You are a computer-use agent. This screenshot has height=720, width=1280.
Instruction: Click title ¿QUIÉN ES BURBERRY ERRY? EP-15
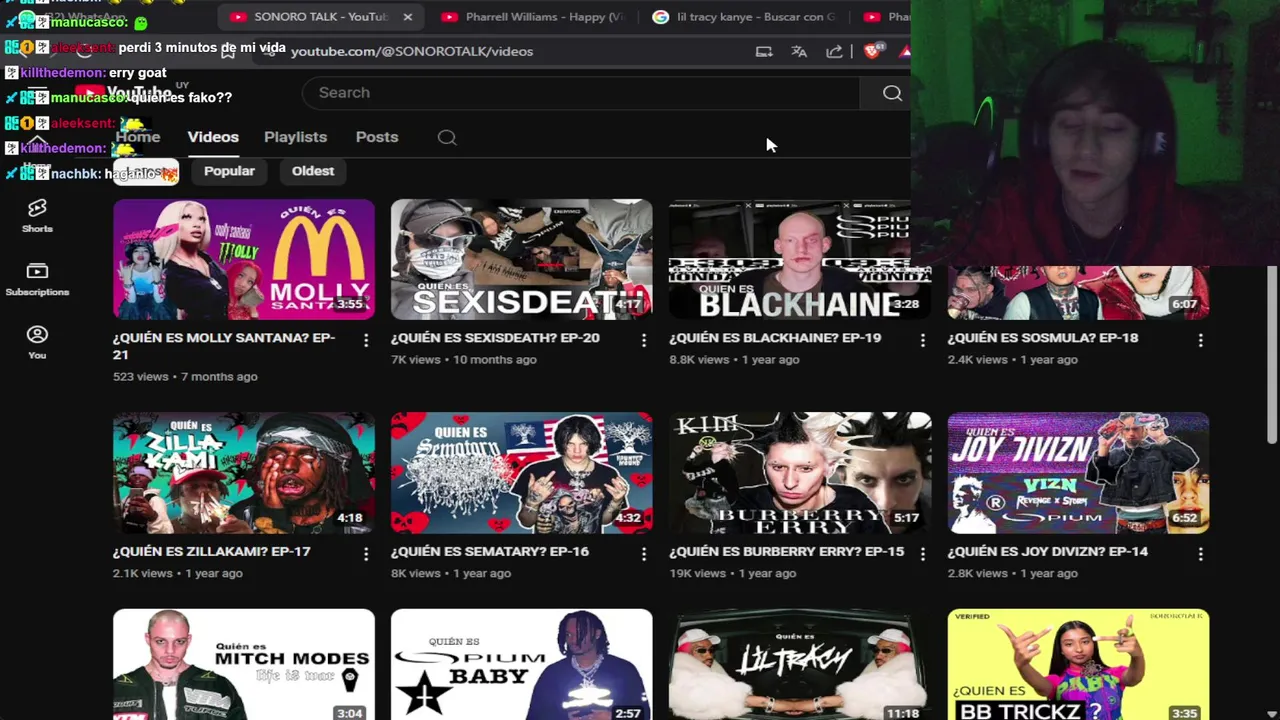(786, 551)
